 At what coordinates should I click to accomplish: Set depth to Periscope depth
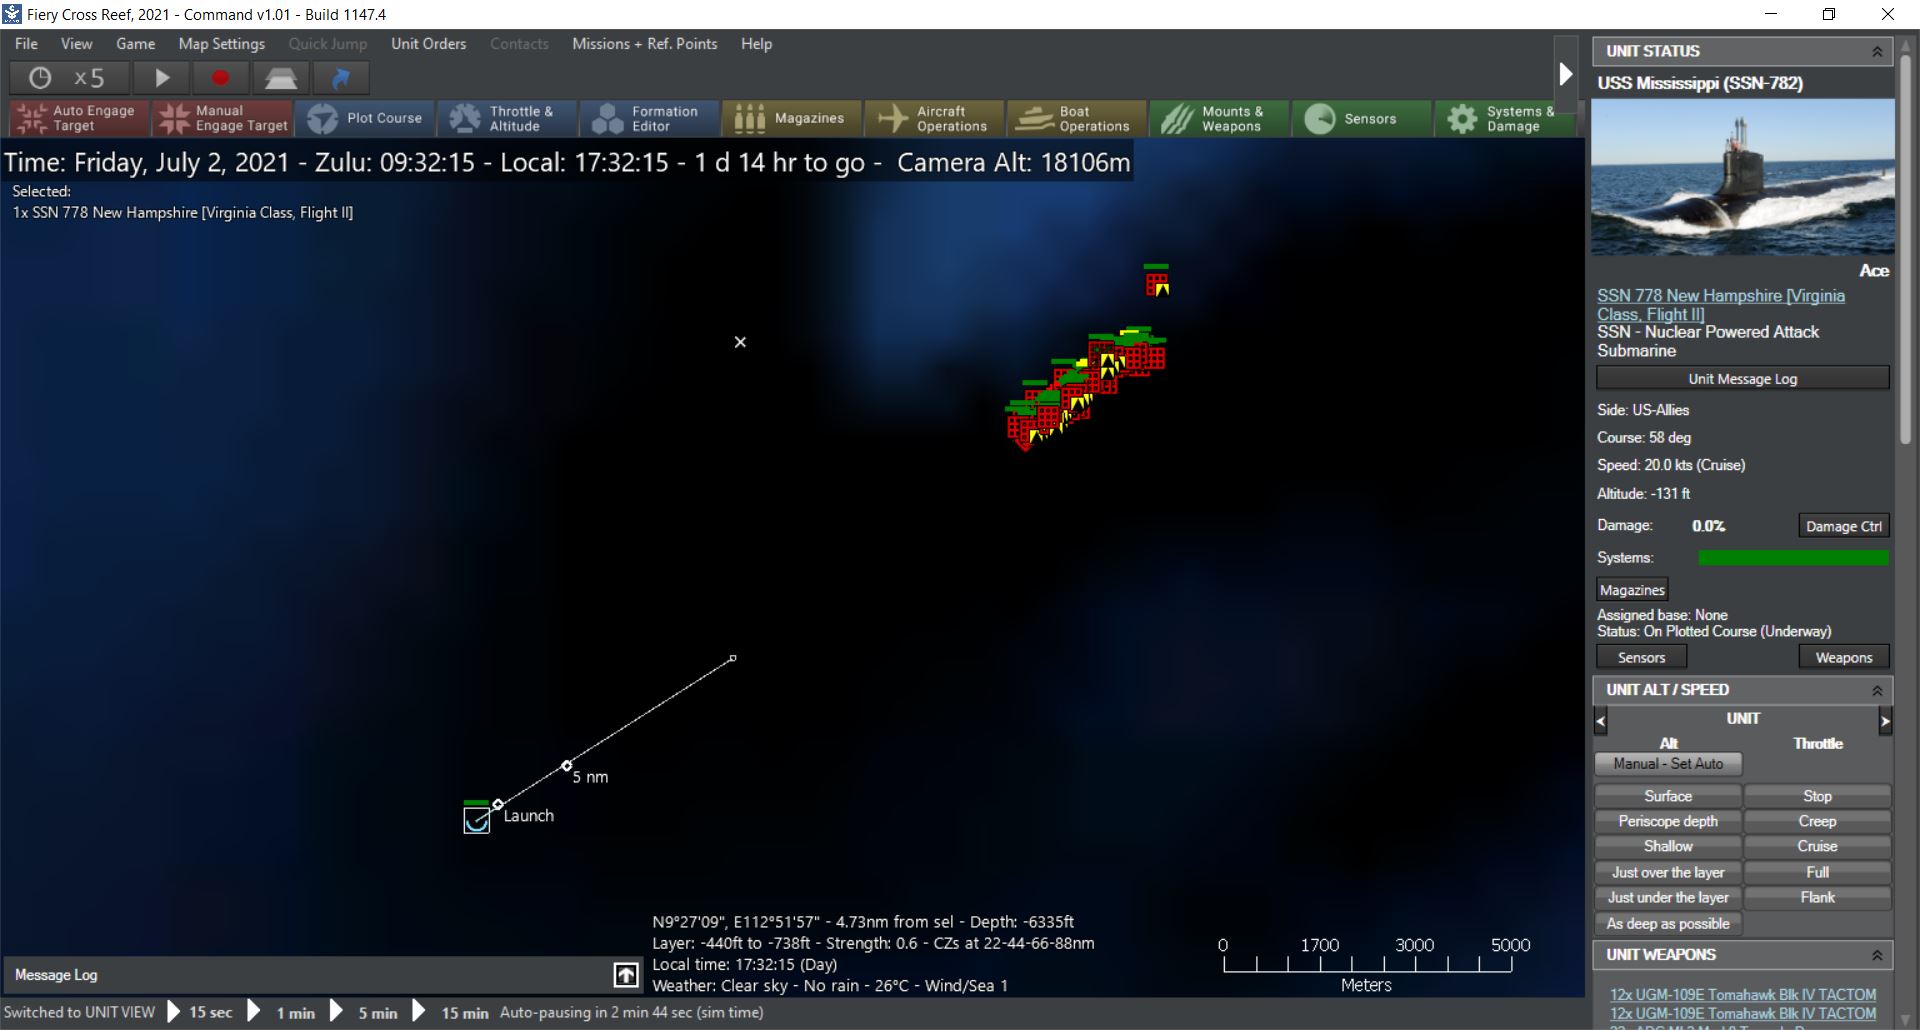click(x=1668, y=821)
